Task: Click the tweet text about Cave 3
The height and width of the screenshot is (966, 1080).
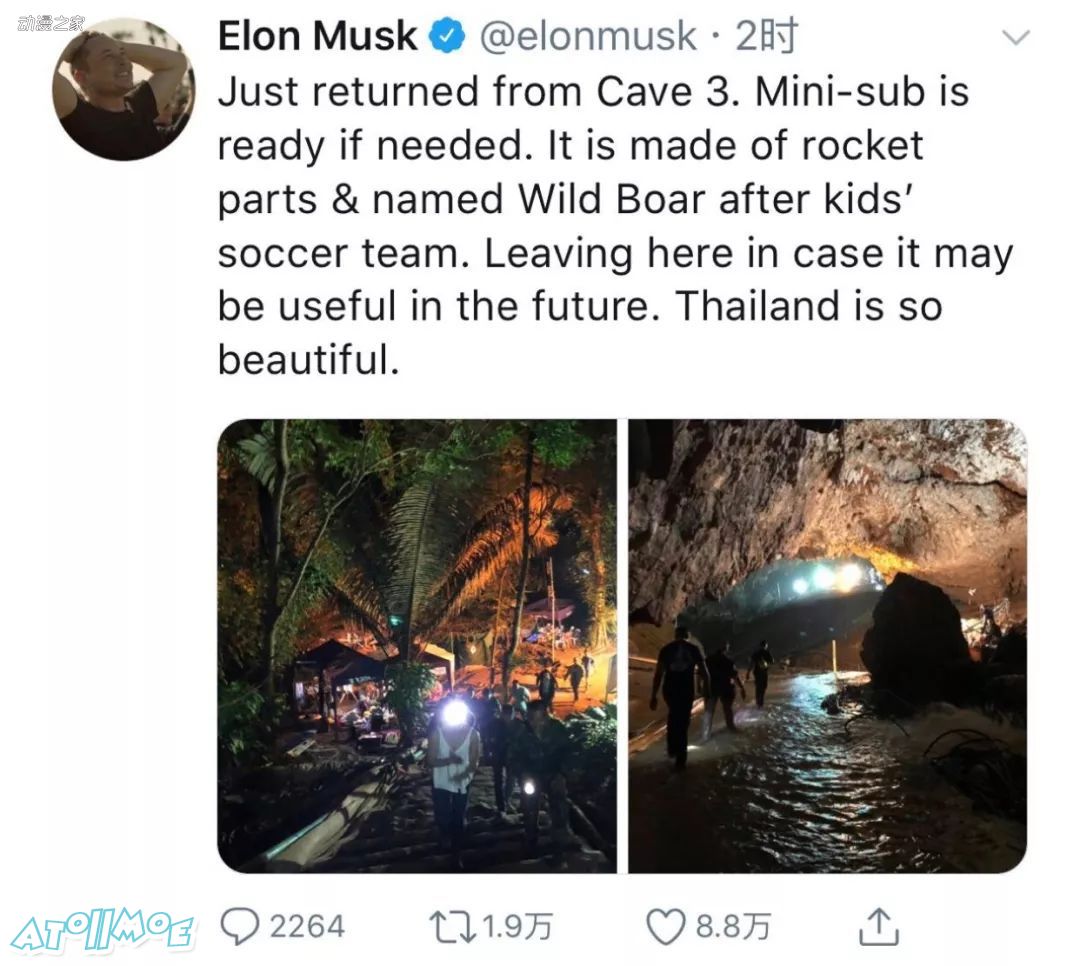Action: 615,225
